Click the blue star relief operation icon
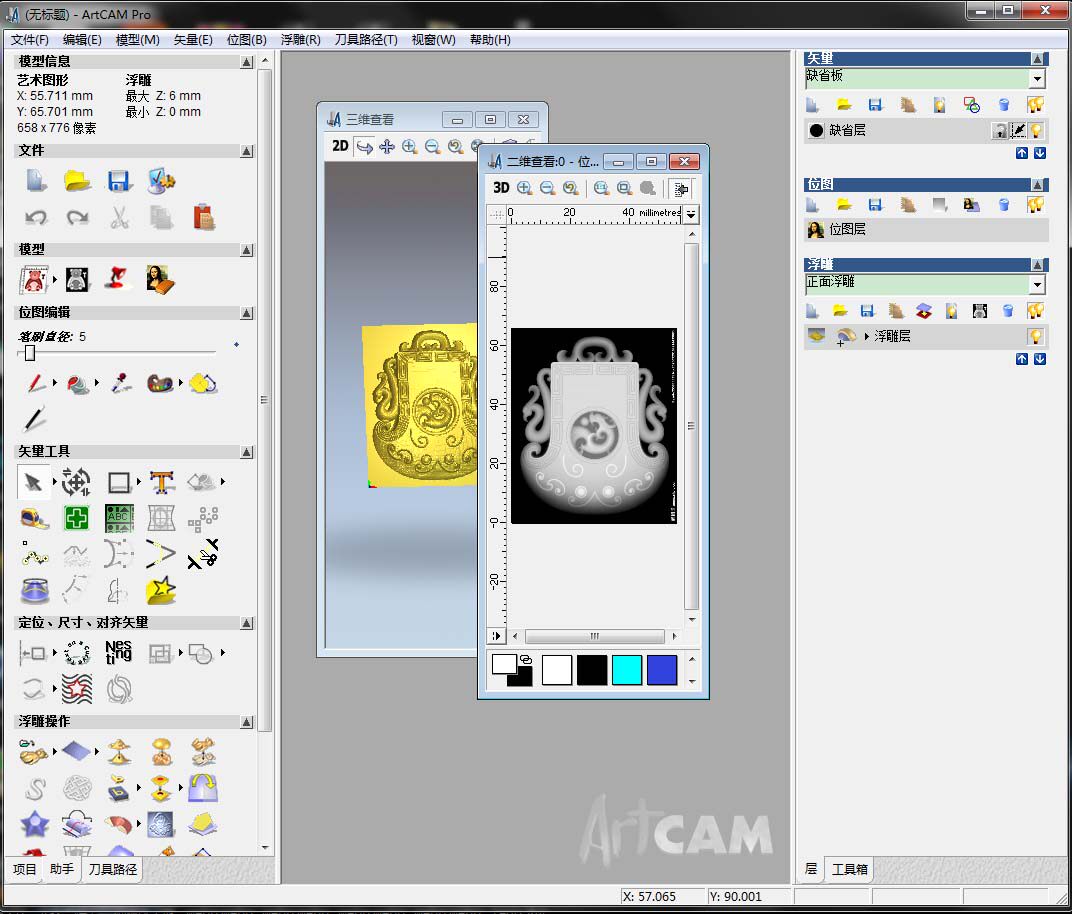 pyautogui.click(x=35, y=824)
